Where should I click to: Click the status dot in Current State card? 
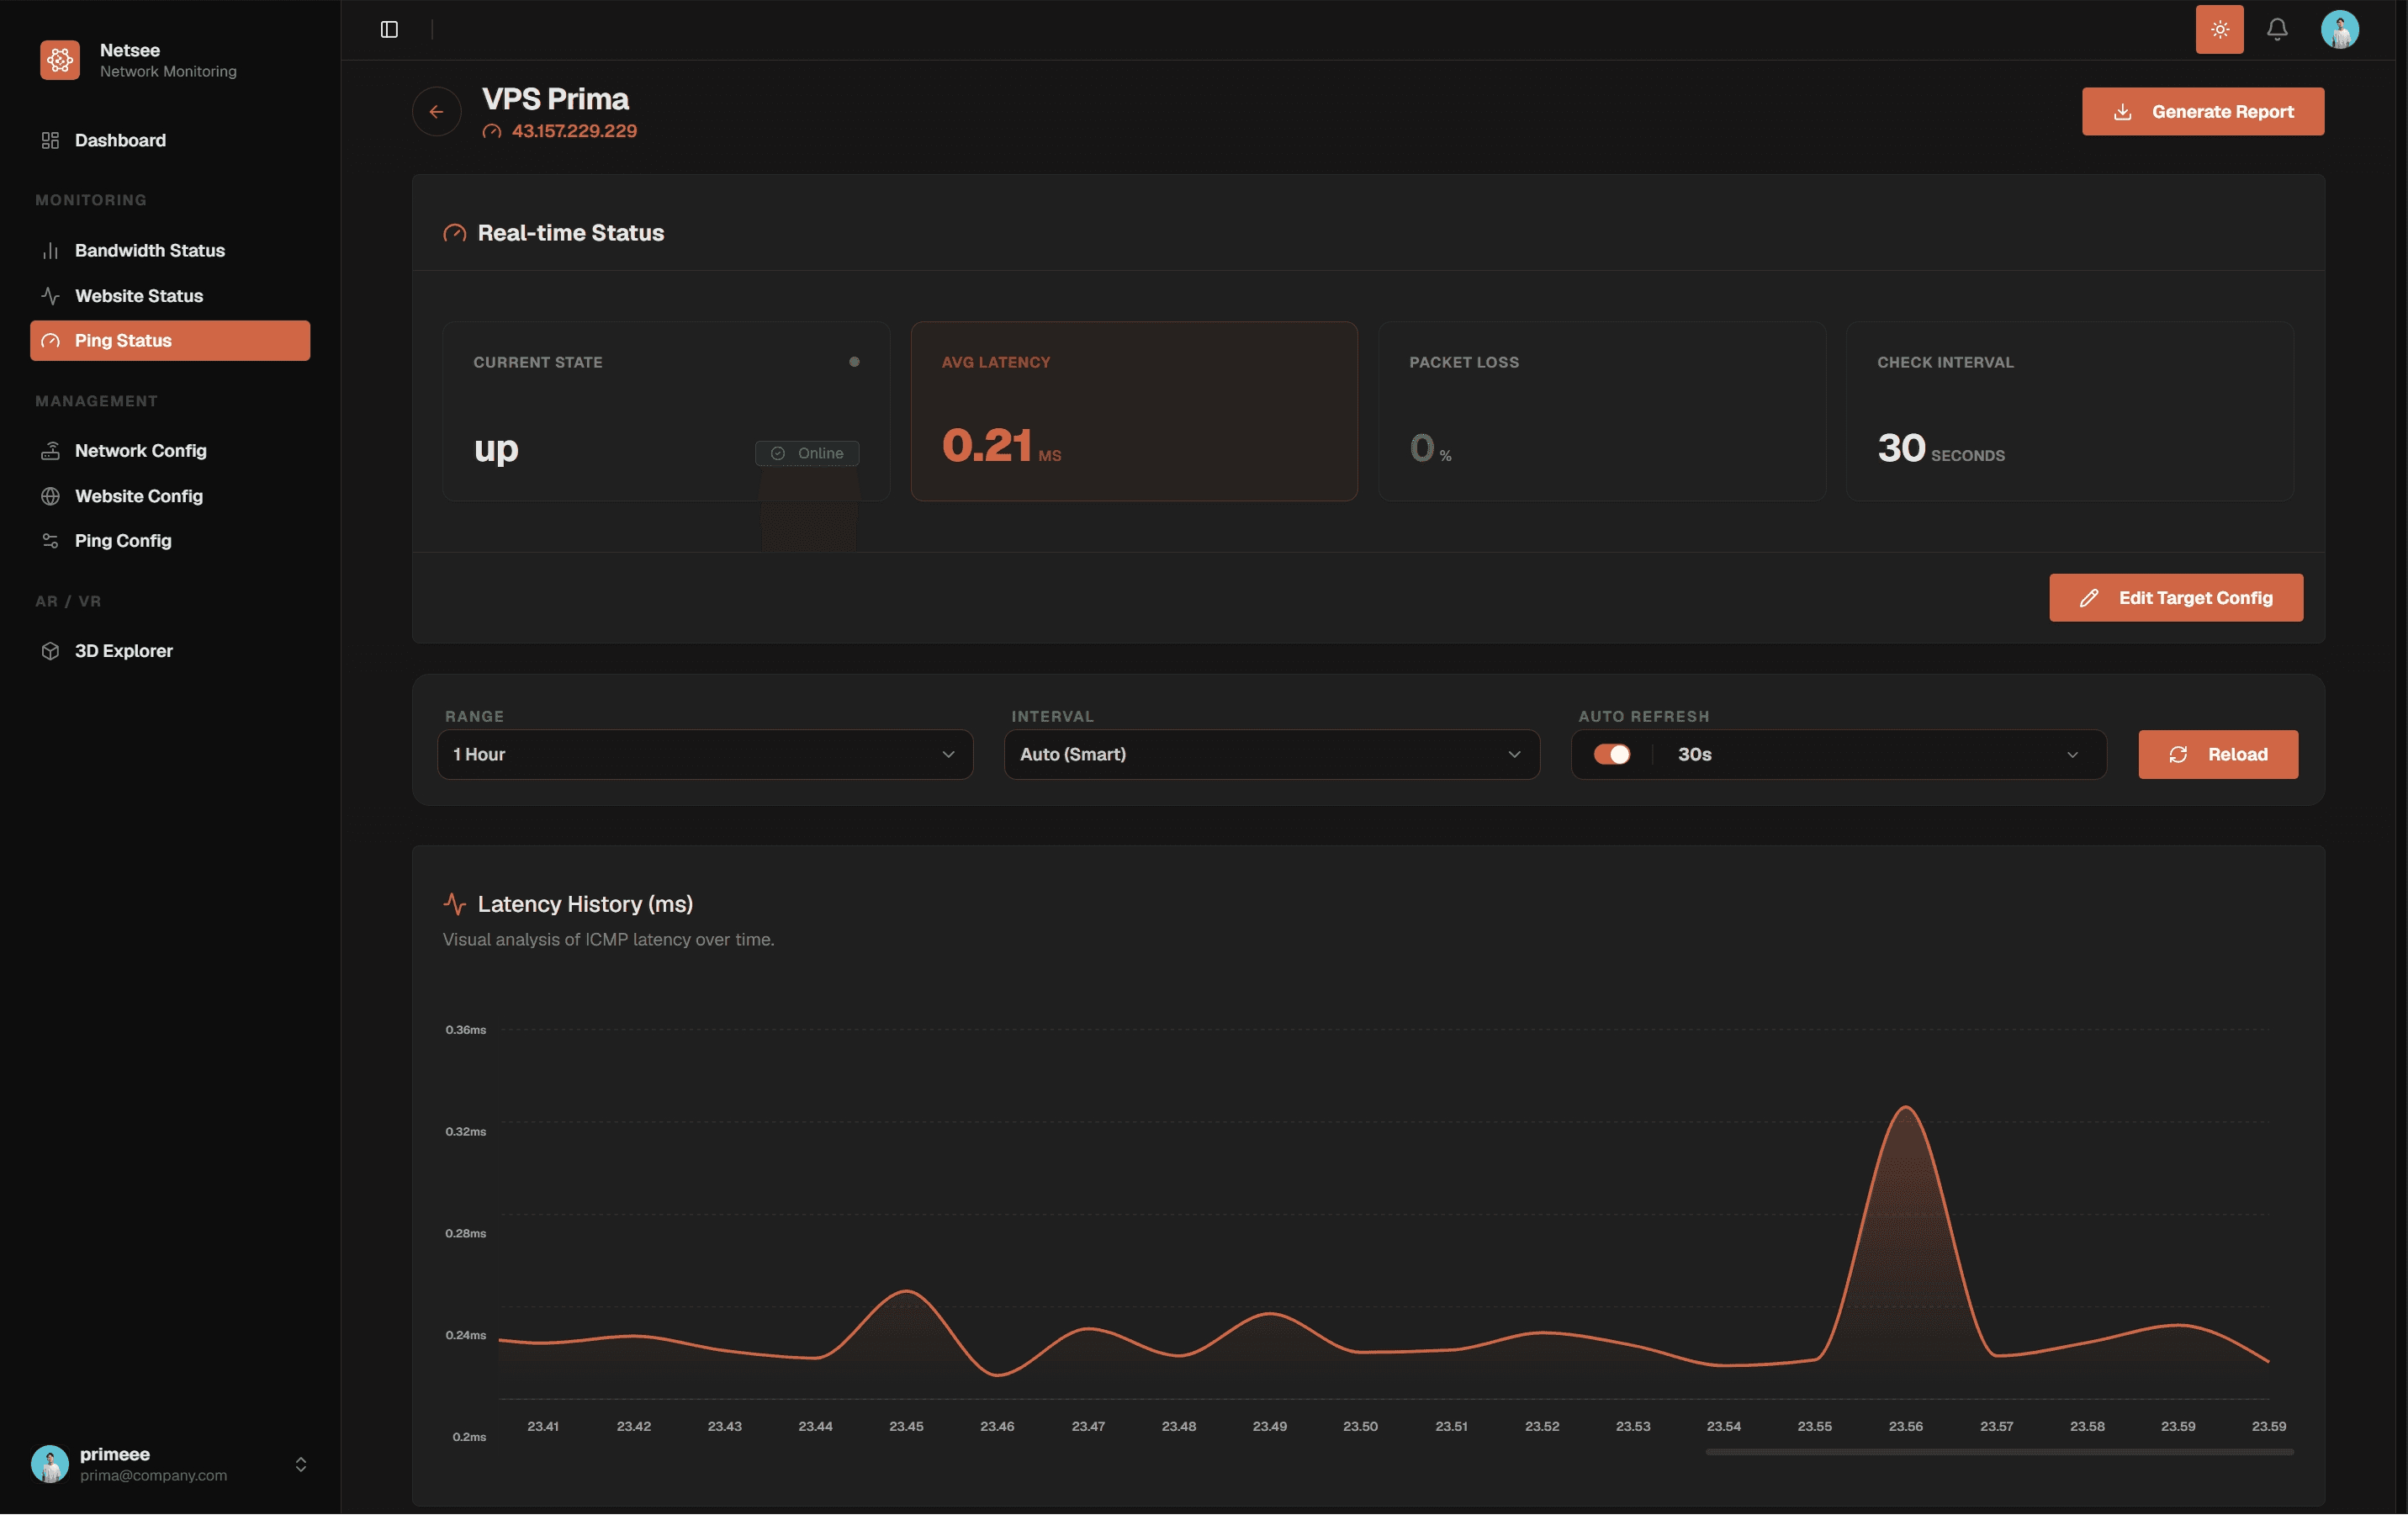(854, 362)
